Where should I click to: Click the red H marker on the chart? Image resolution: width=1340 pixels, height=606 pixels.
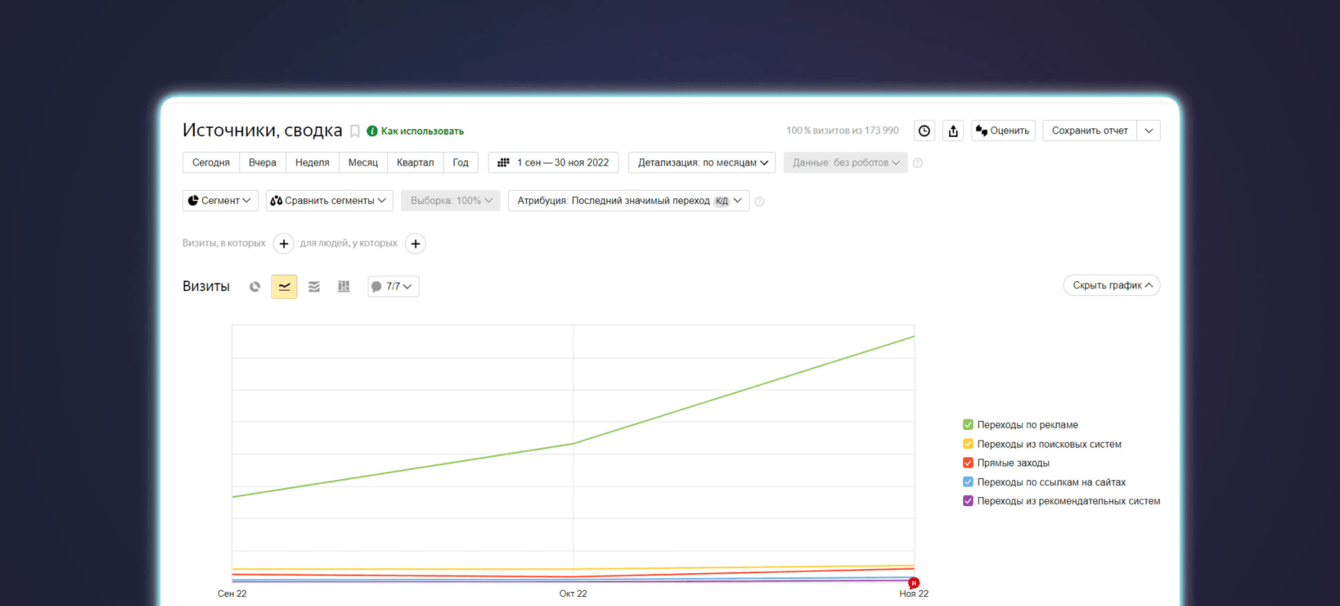point(913,582)
